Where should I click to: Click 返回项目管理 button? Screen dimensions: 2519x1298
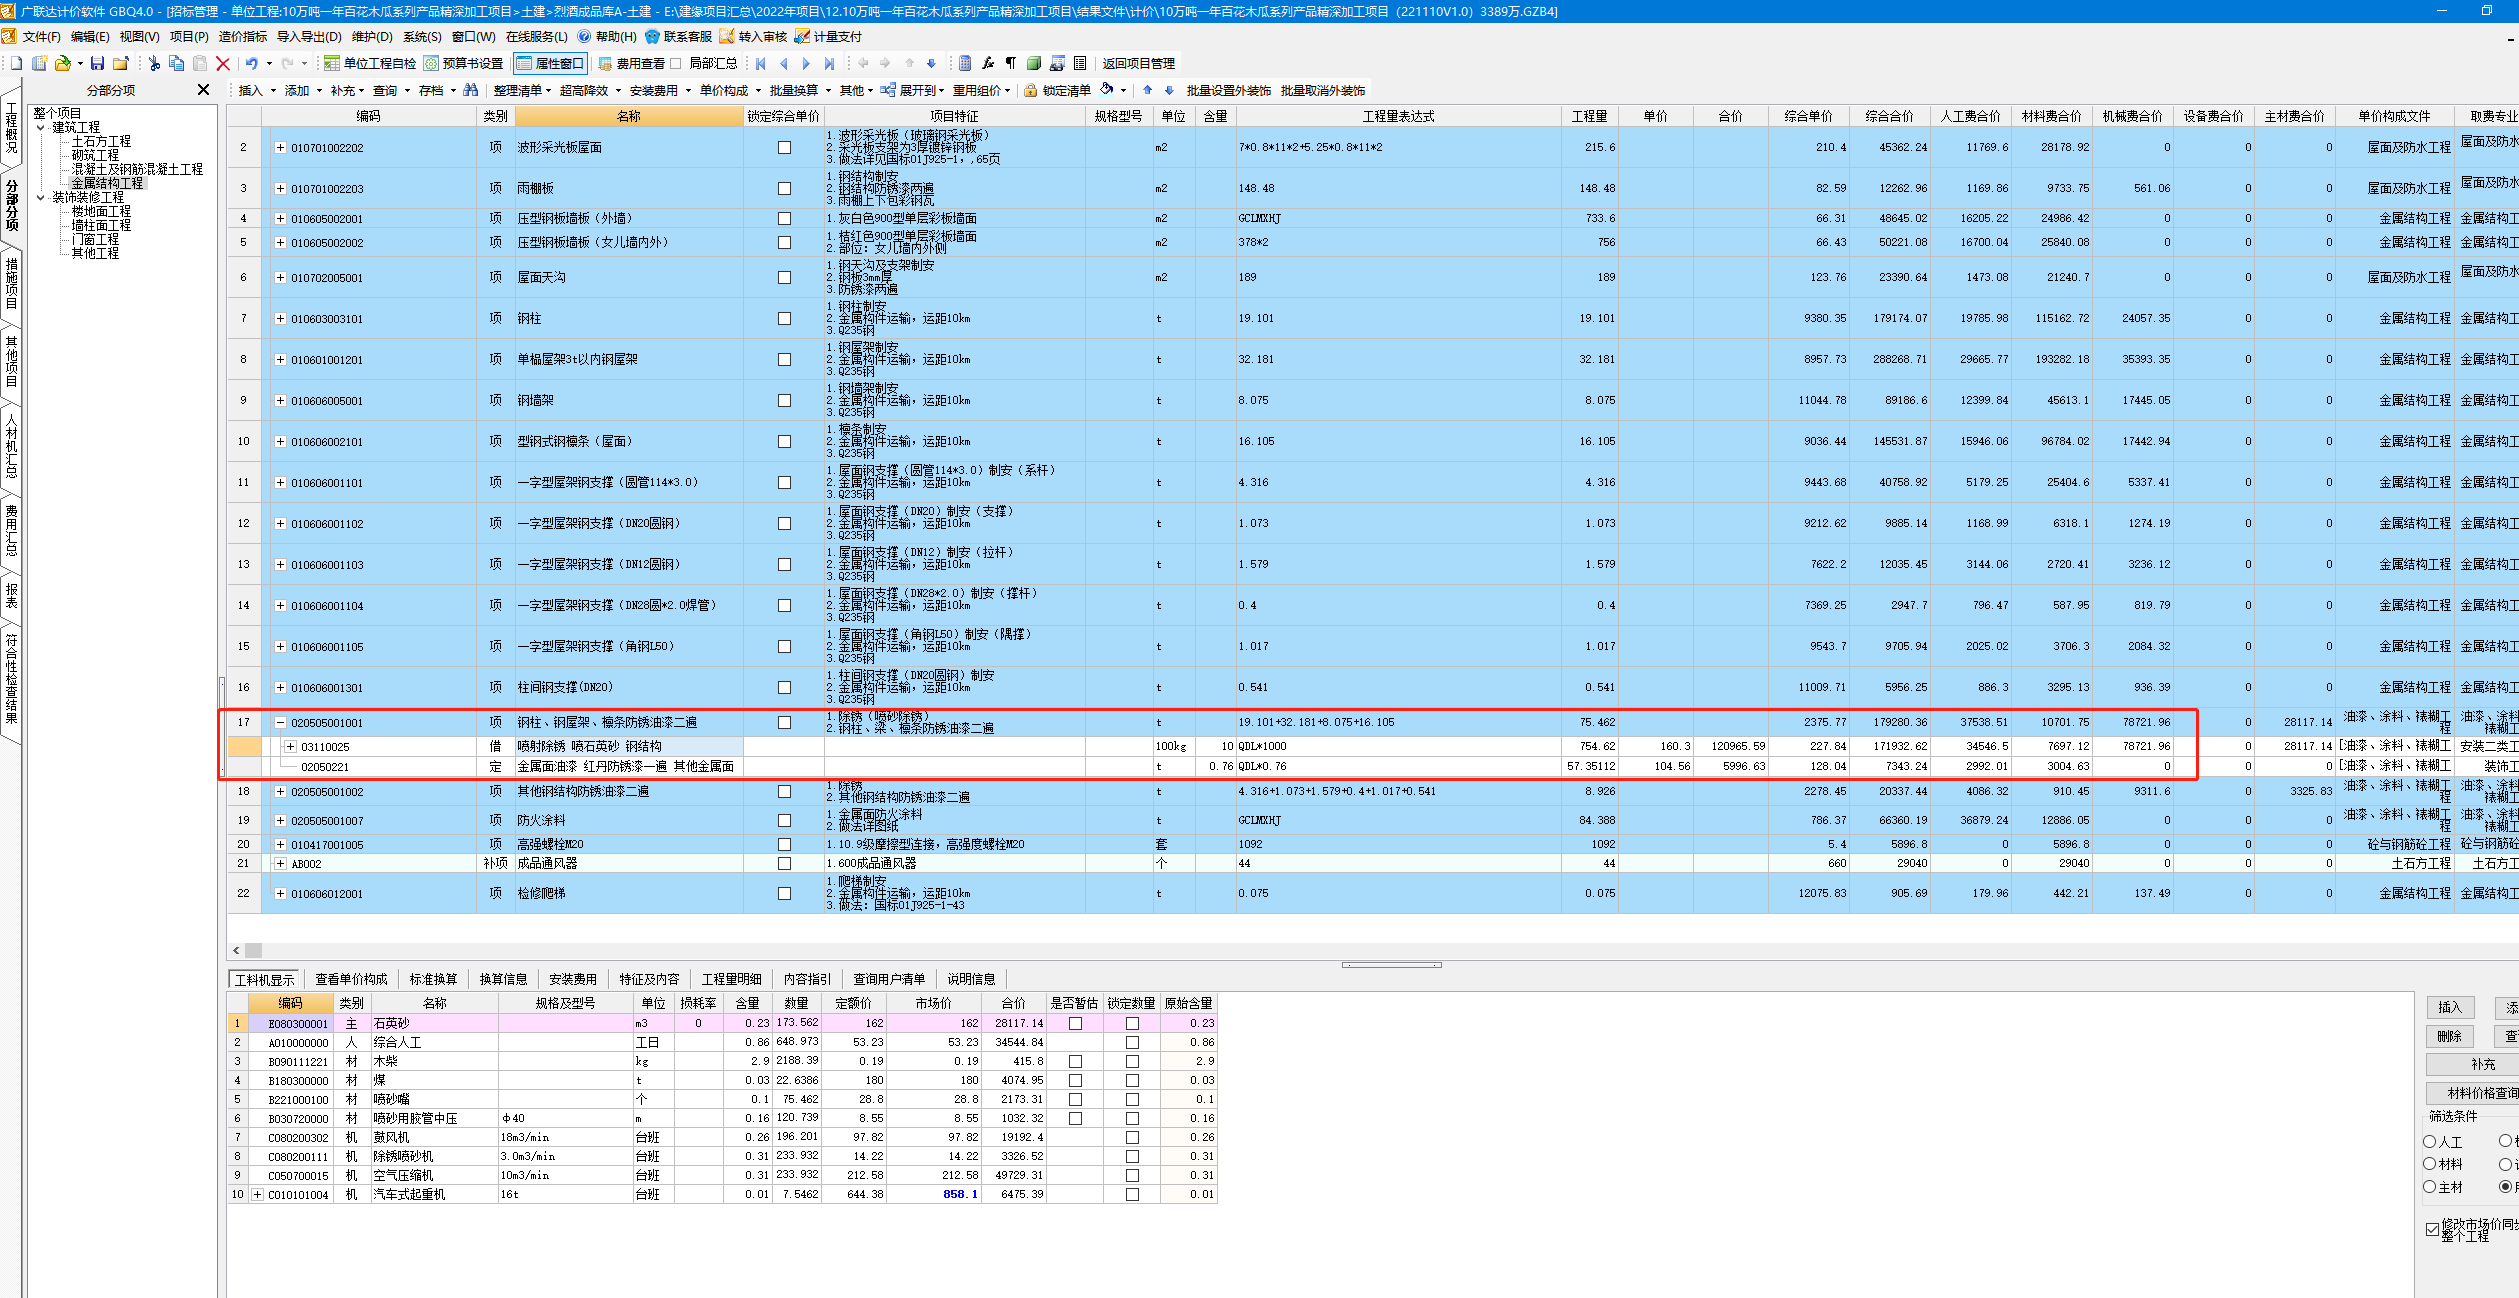1138,63
